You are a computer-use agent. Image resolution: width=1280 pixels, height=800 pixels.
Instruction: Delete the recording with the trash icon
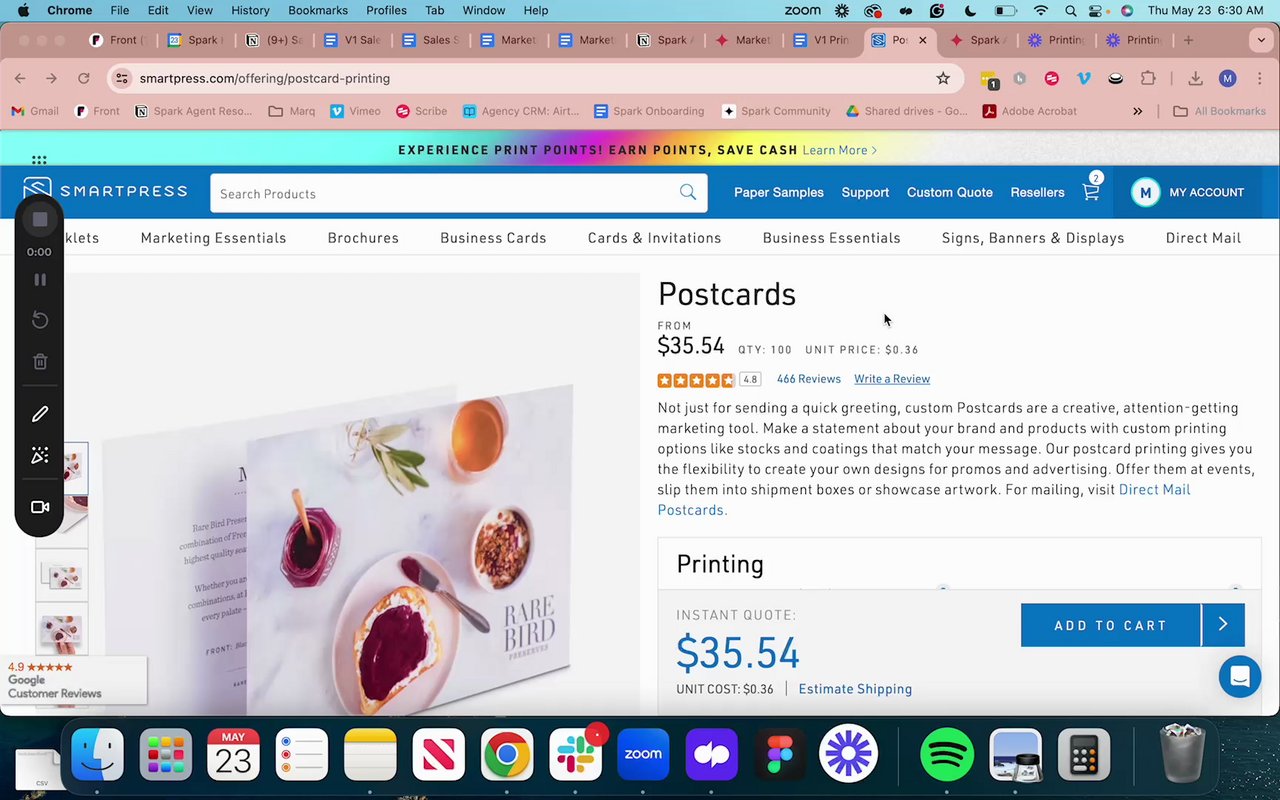pyautogui.click(x=40, y=362)
